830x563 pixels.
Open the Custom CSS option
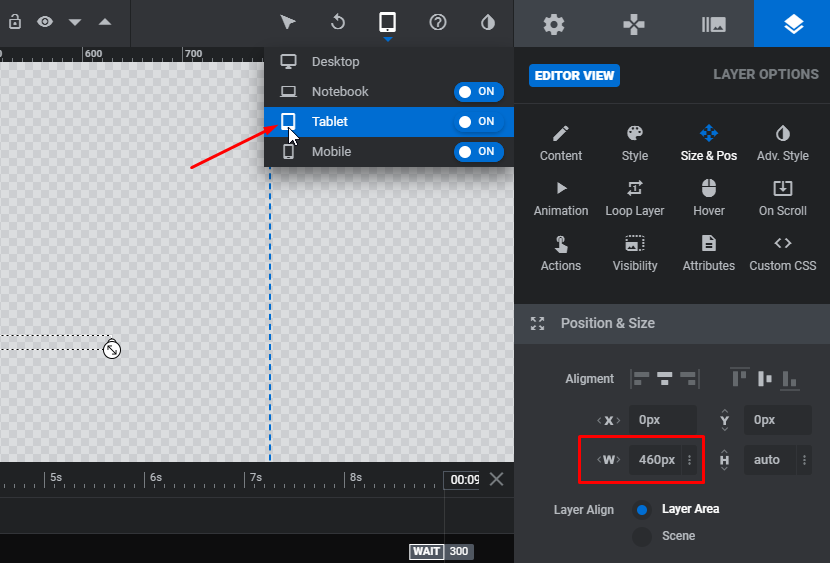click(x=782, y=253)
